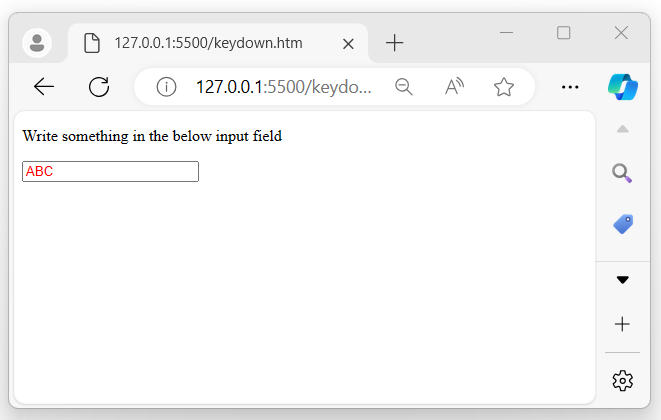Start Read aloud for this page
This screenshot has height=420, width=661.
(454, 87)
